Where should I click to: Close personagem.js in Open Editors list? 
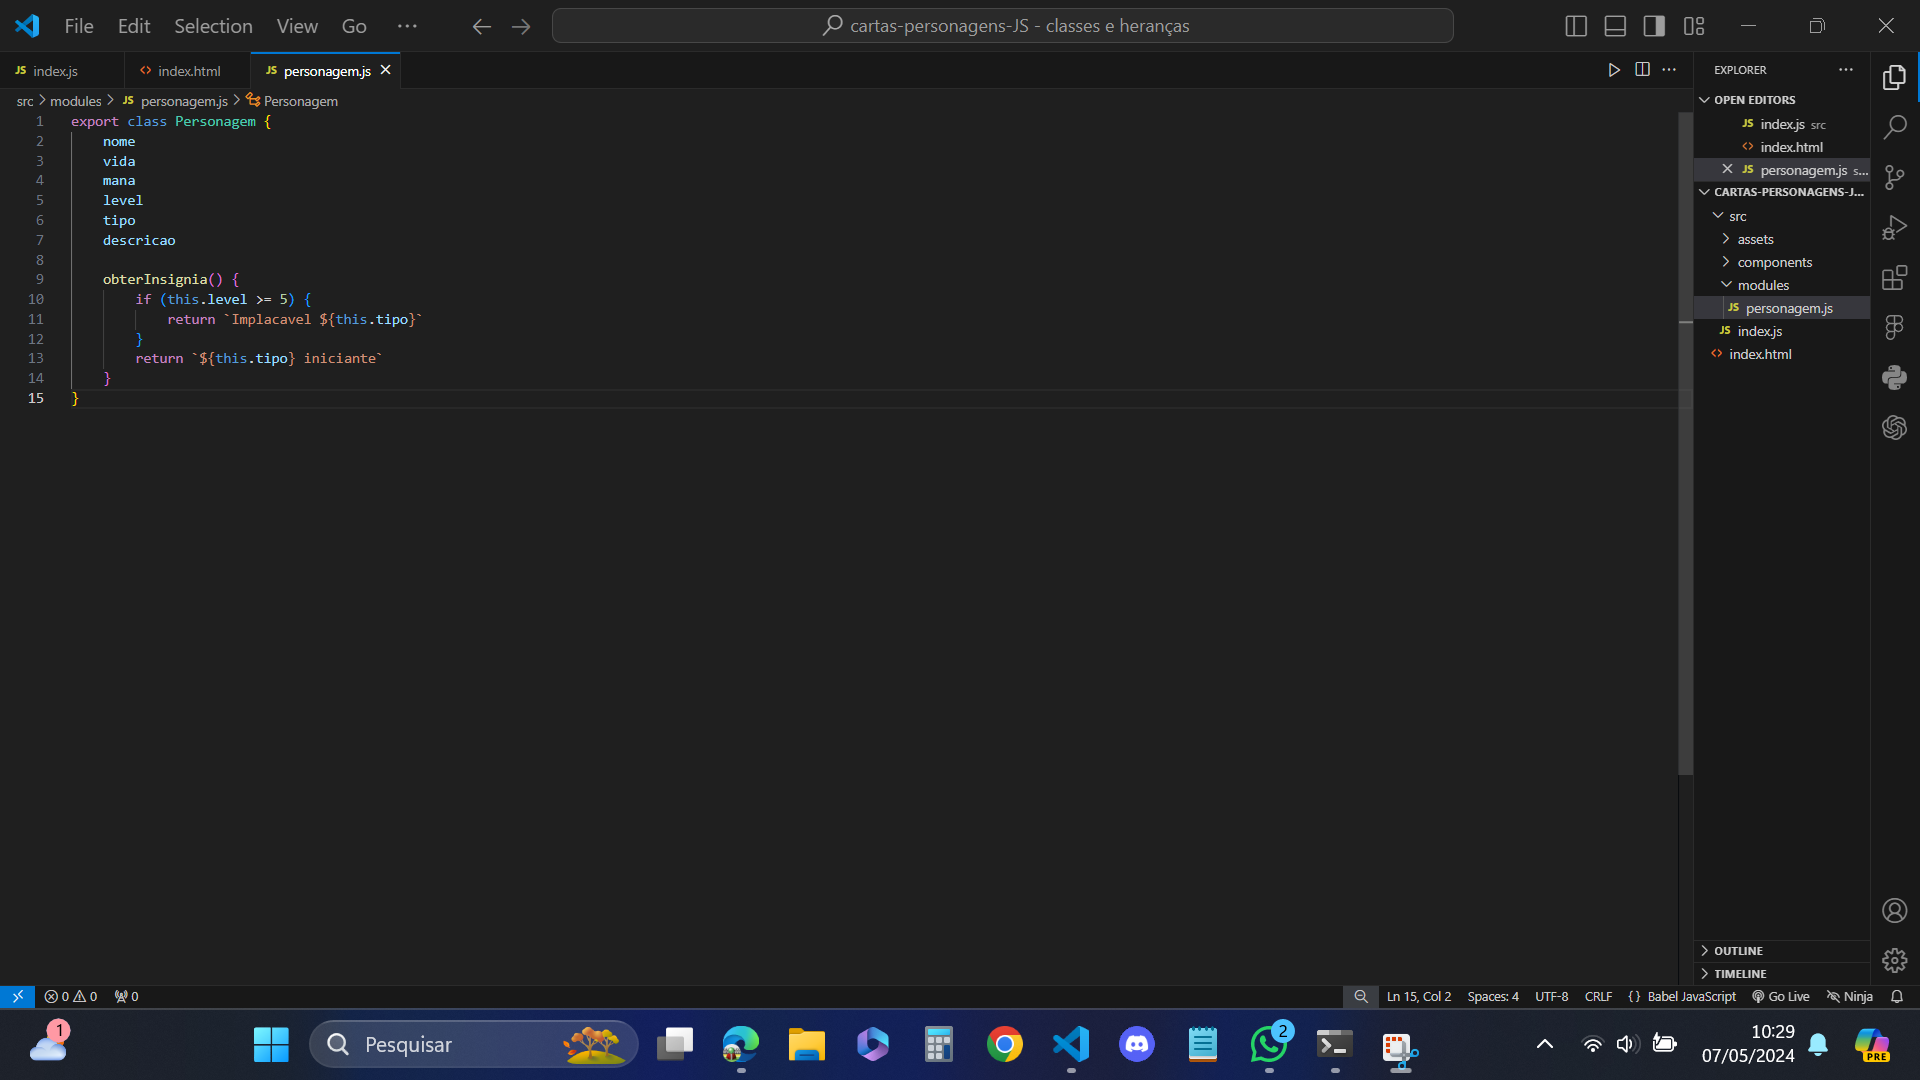coord(1727,169)
